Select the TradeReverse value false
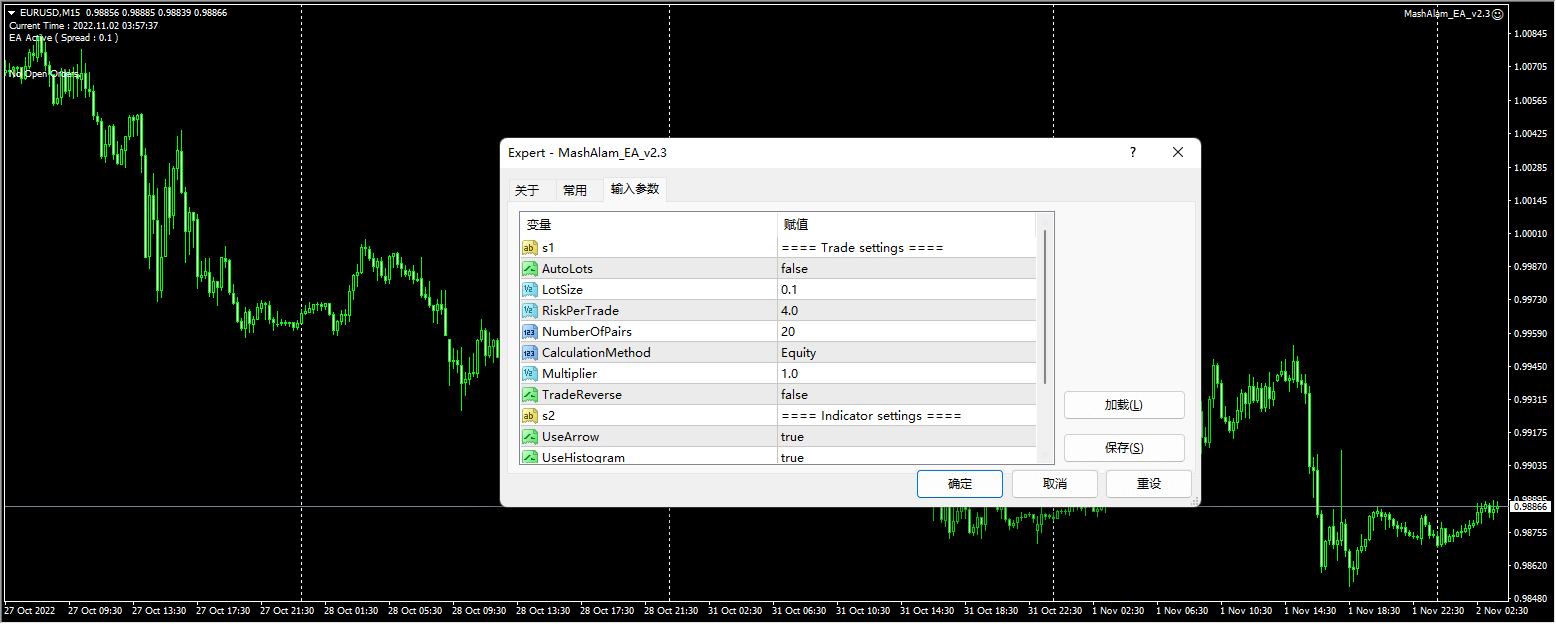The height and width of the screenshot is (624, 1556). [x=907, y=395]
